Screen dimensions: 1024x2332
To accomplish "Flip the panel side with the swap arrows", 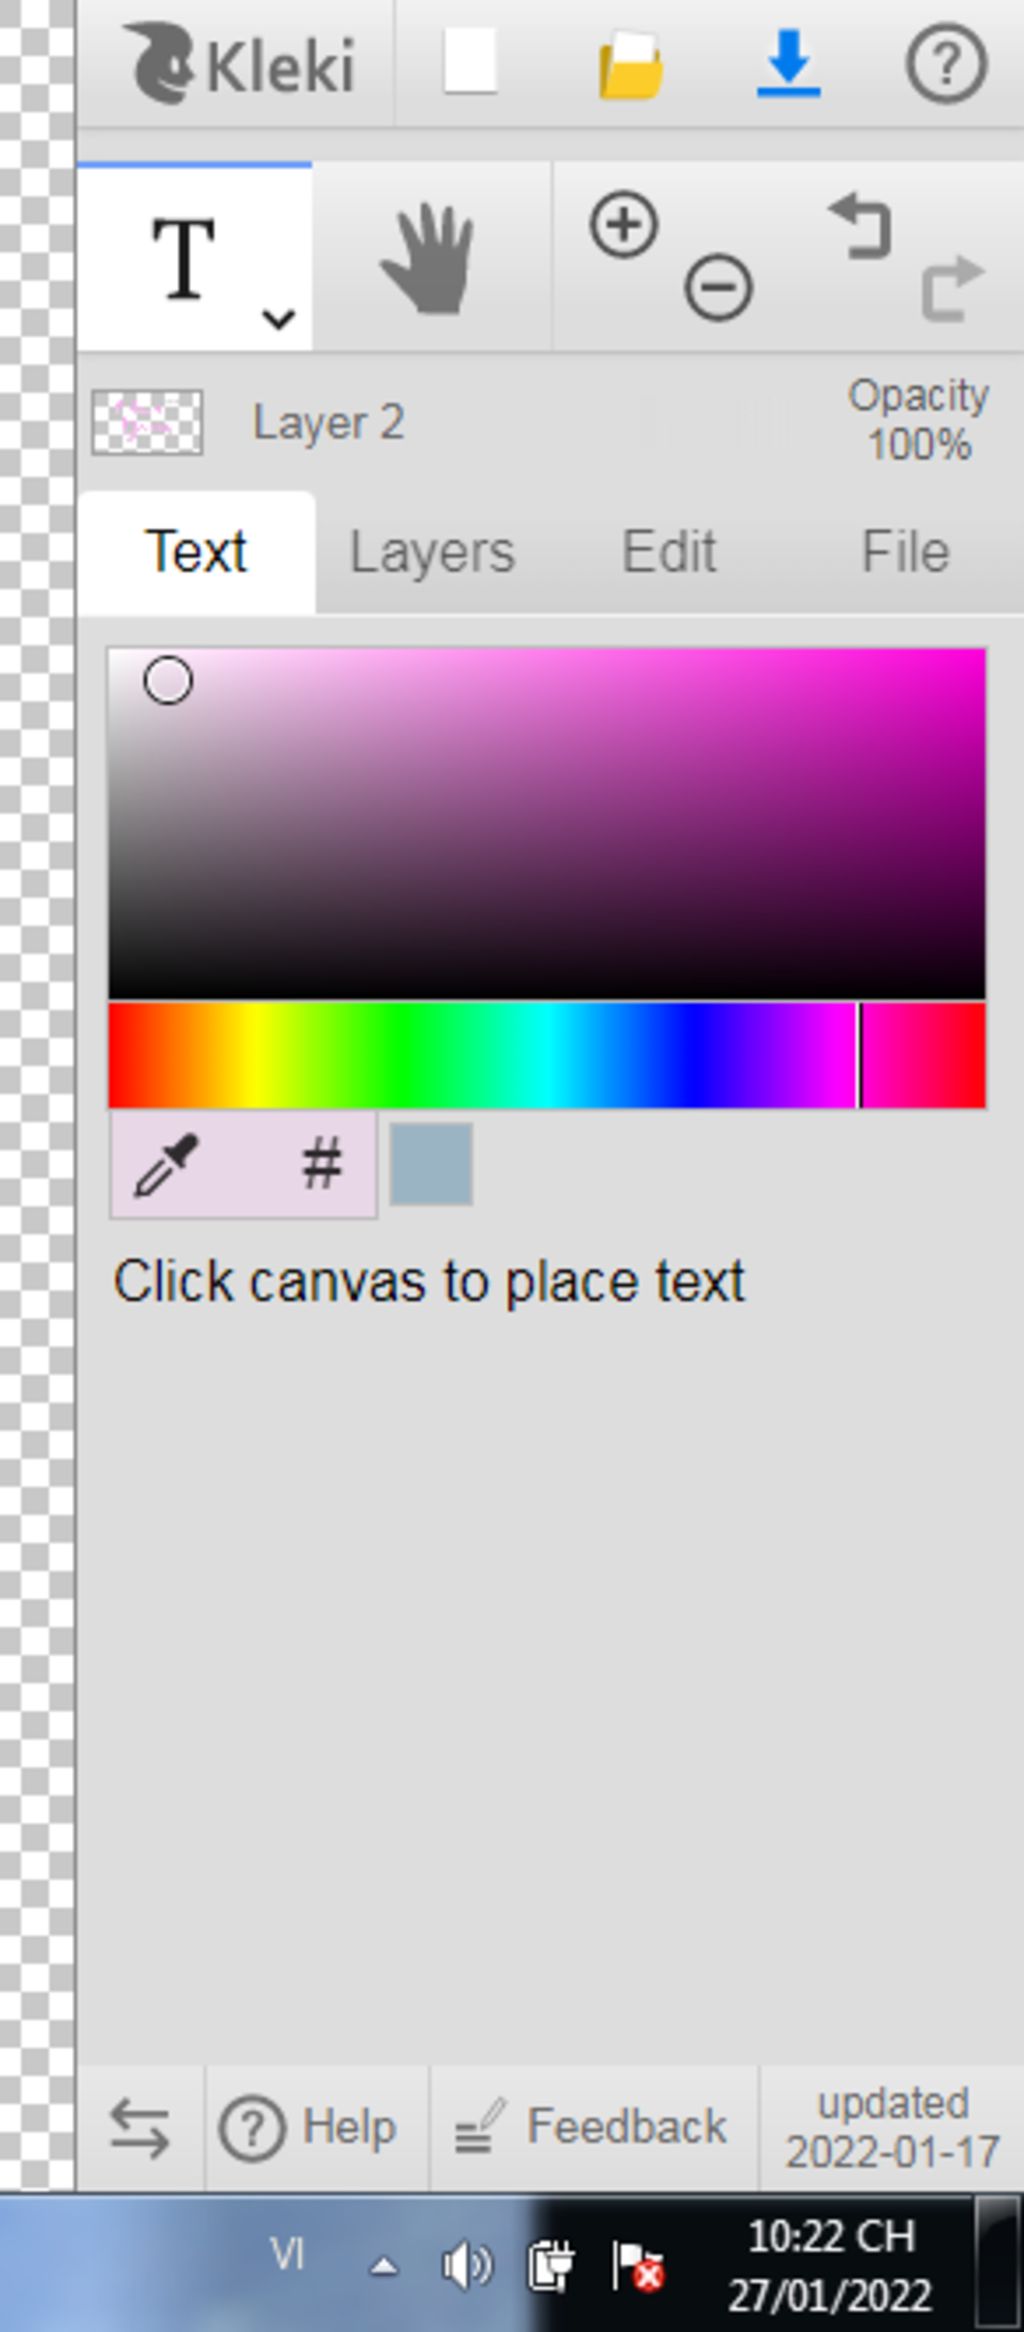I will click(139, 2127).
